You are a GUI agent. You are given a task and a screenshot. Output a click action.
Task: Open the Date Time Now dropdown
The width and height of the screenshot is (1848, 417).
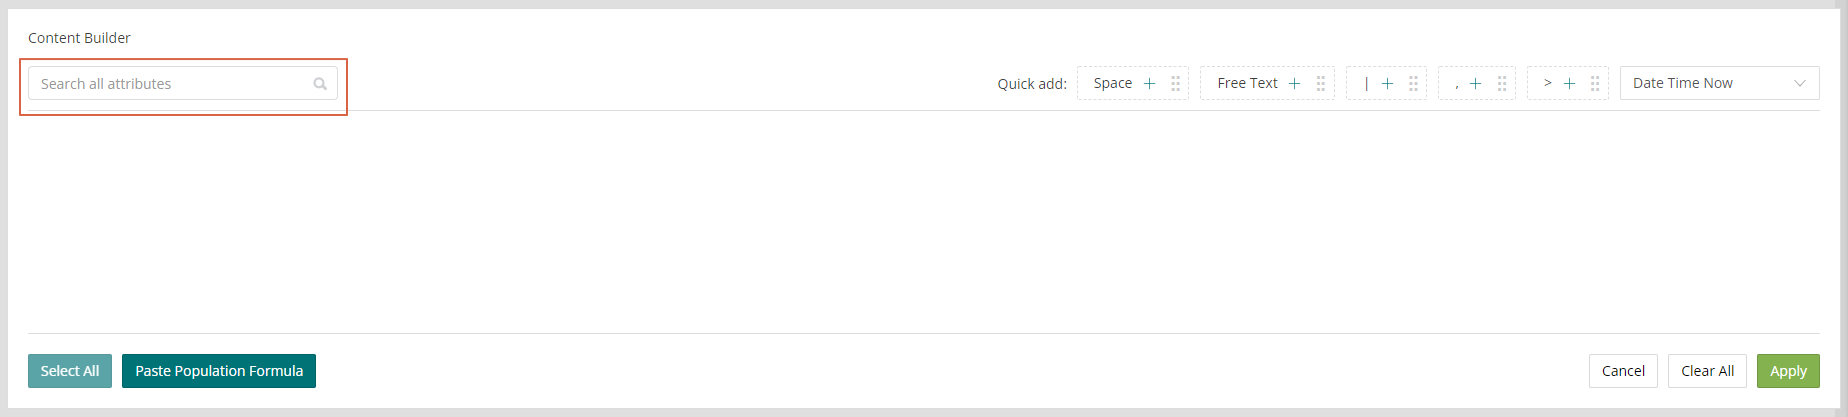click(1719, 83)
